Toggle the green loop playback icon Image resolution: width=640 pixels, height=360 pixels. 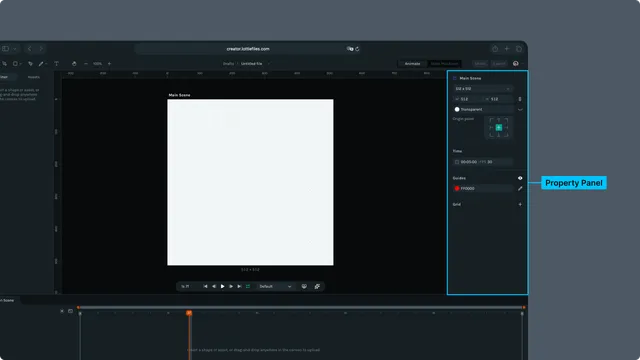248,287
